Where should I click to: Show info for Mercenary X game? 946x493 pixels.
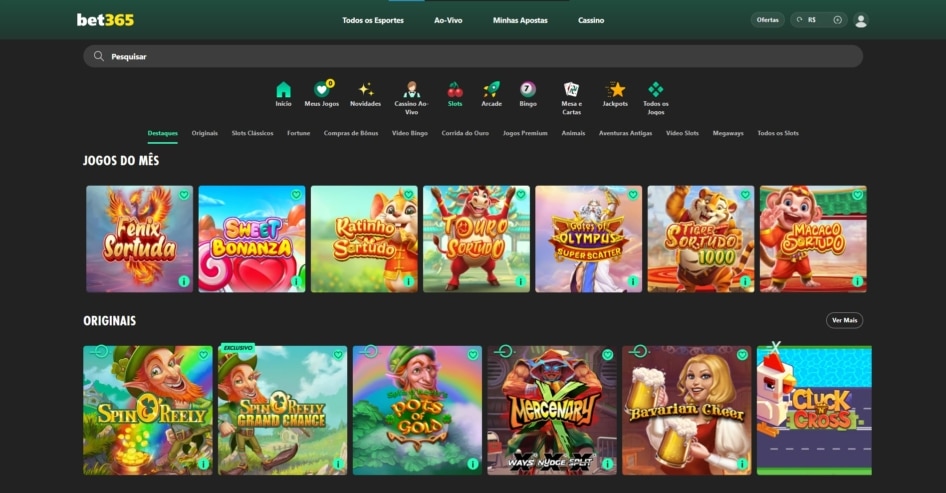coord(608,463)
